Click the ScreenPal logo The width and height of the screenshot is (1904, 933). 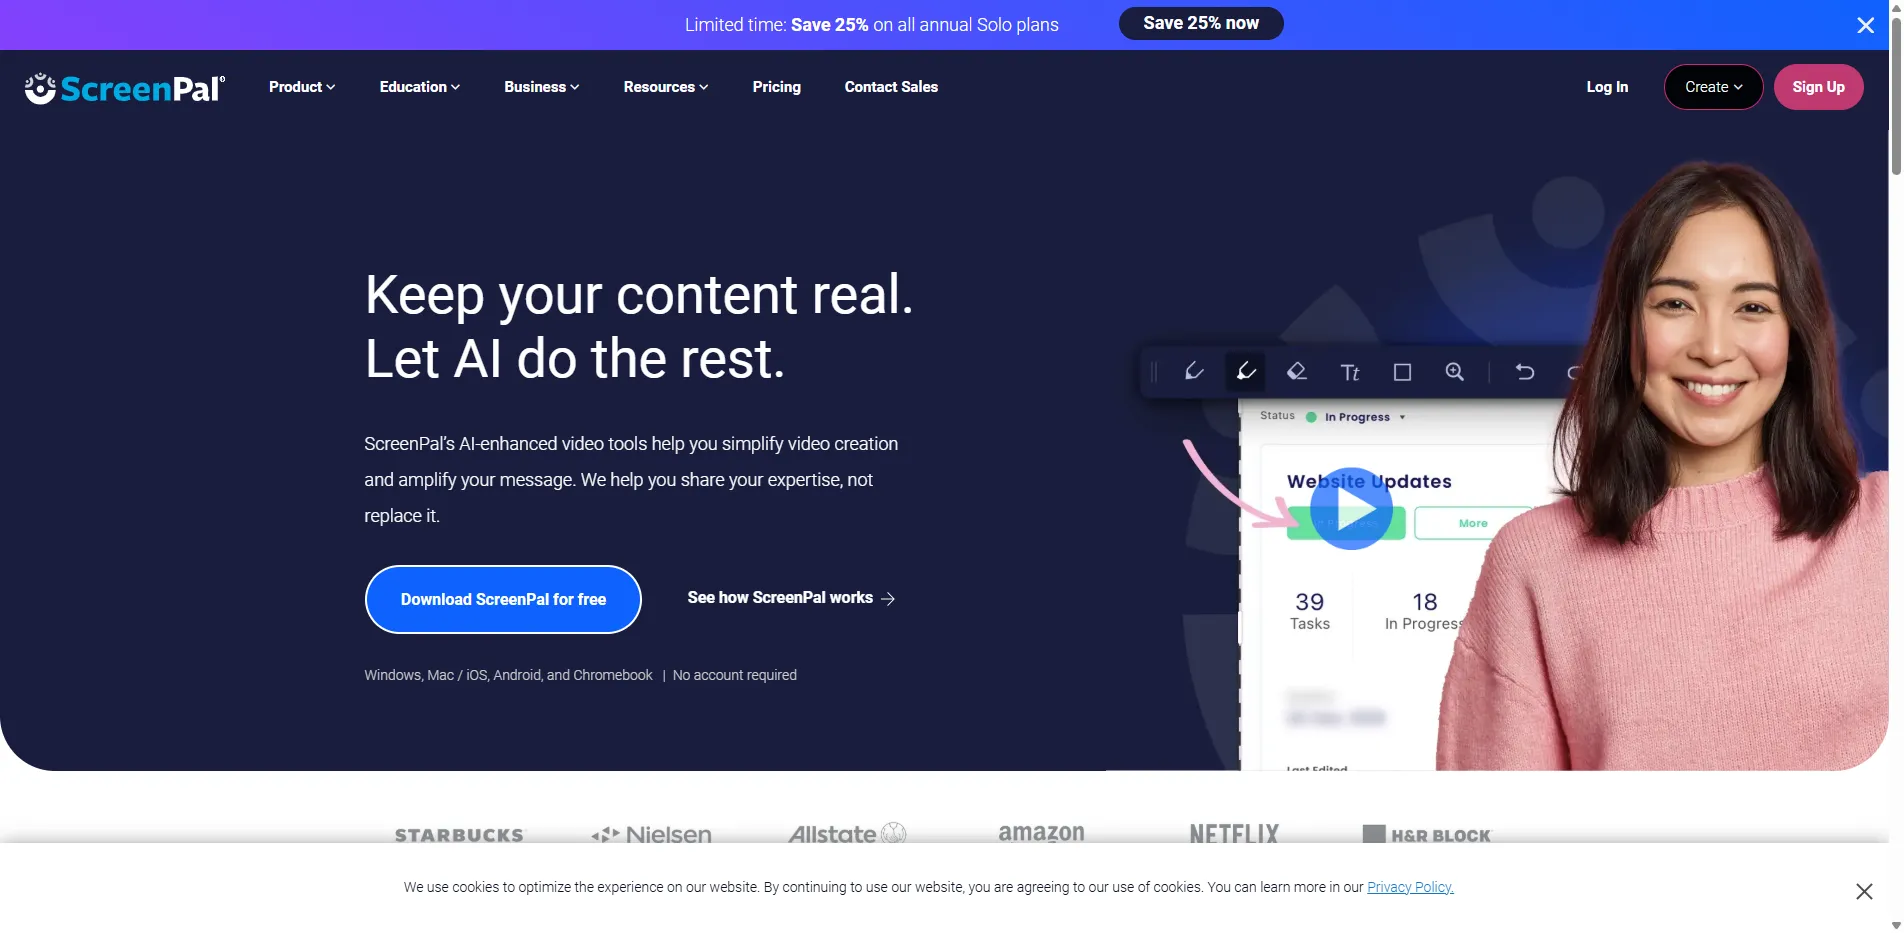124,88
